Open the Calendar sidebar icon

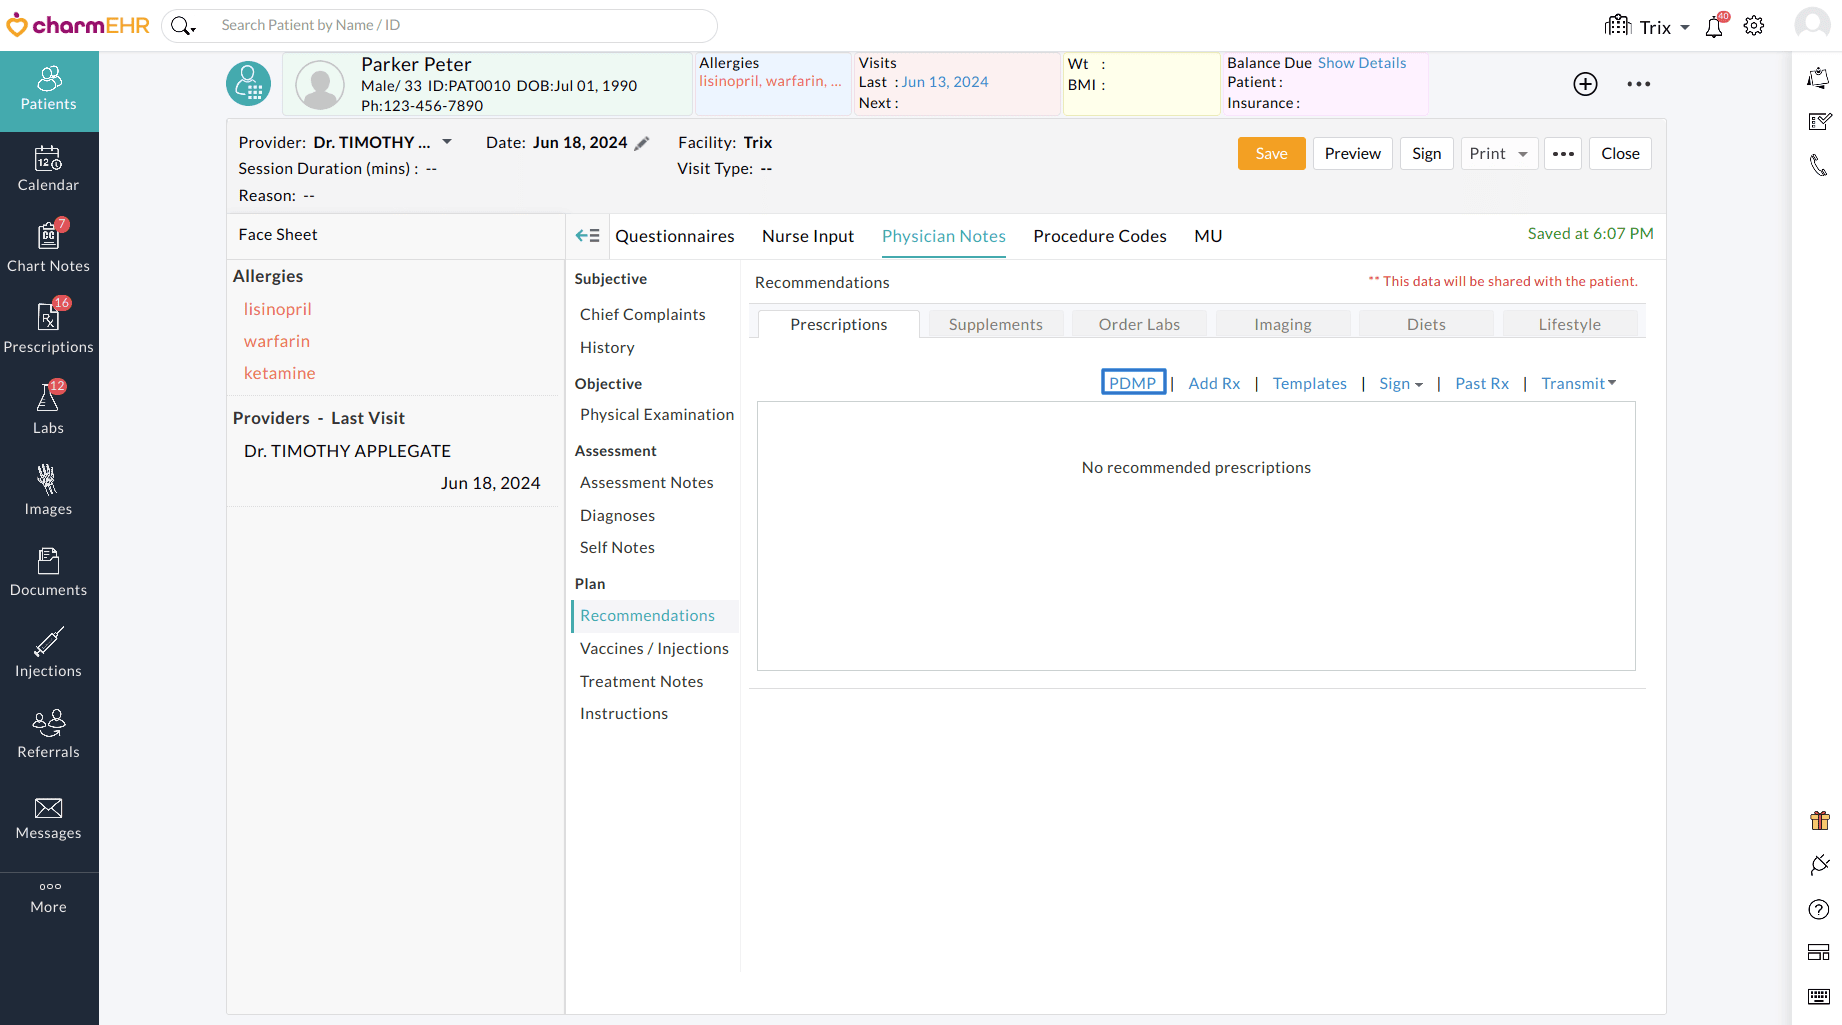[48, 169]
